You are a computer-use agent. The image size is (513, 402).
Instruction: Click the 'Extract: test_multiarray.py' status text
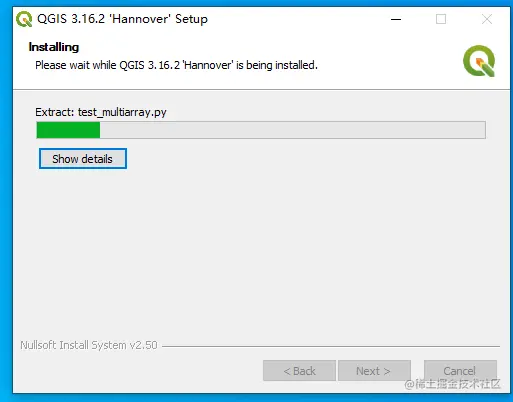[x=101, y=112]
